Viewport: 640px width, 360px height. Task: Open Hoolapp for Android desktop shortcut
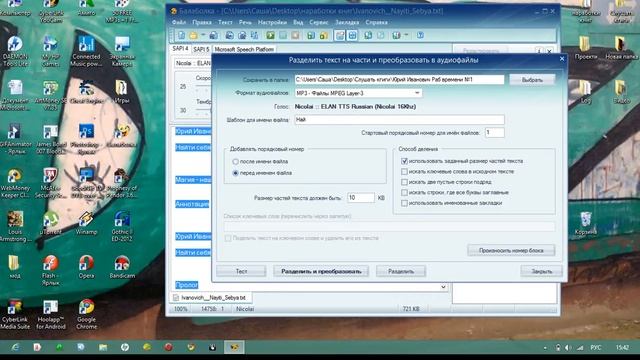click(50, 314)
